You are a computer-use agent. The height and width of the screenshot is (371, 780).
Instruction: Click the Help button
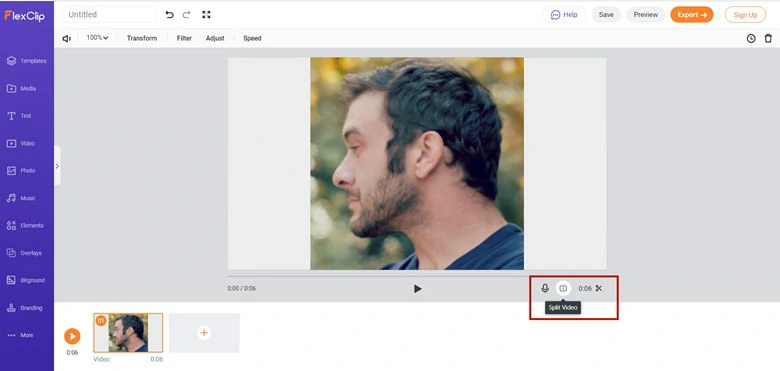(564, 15)
